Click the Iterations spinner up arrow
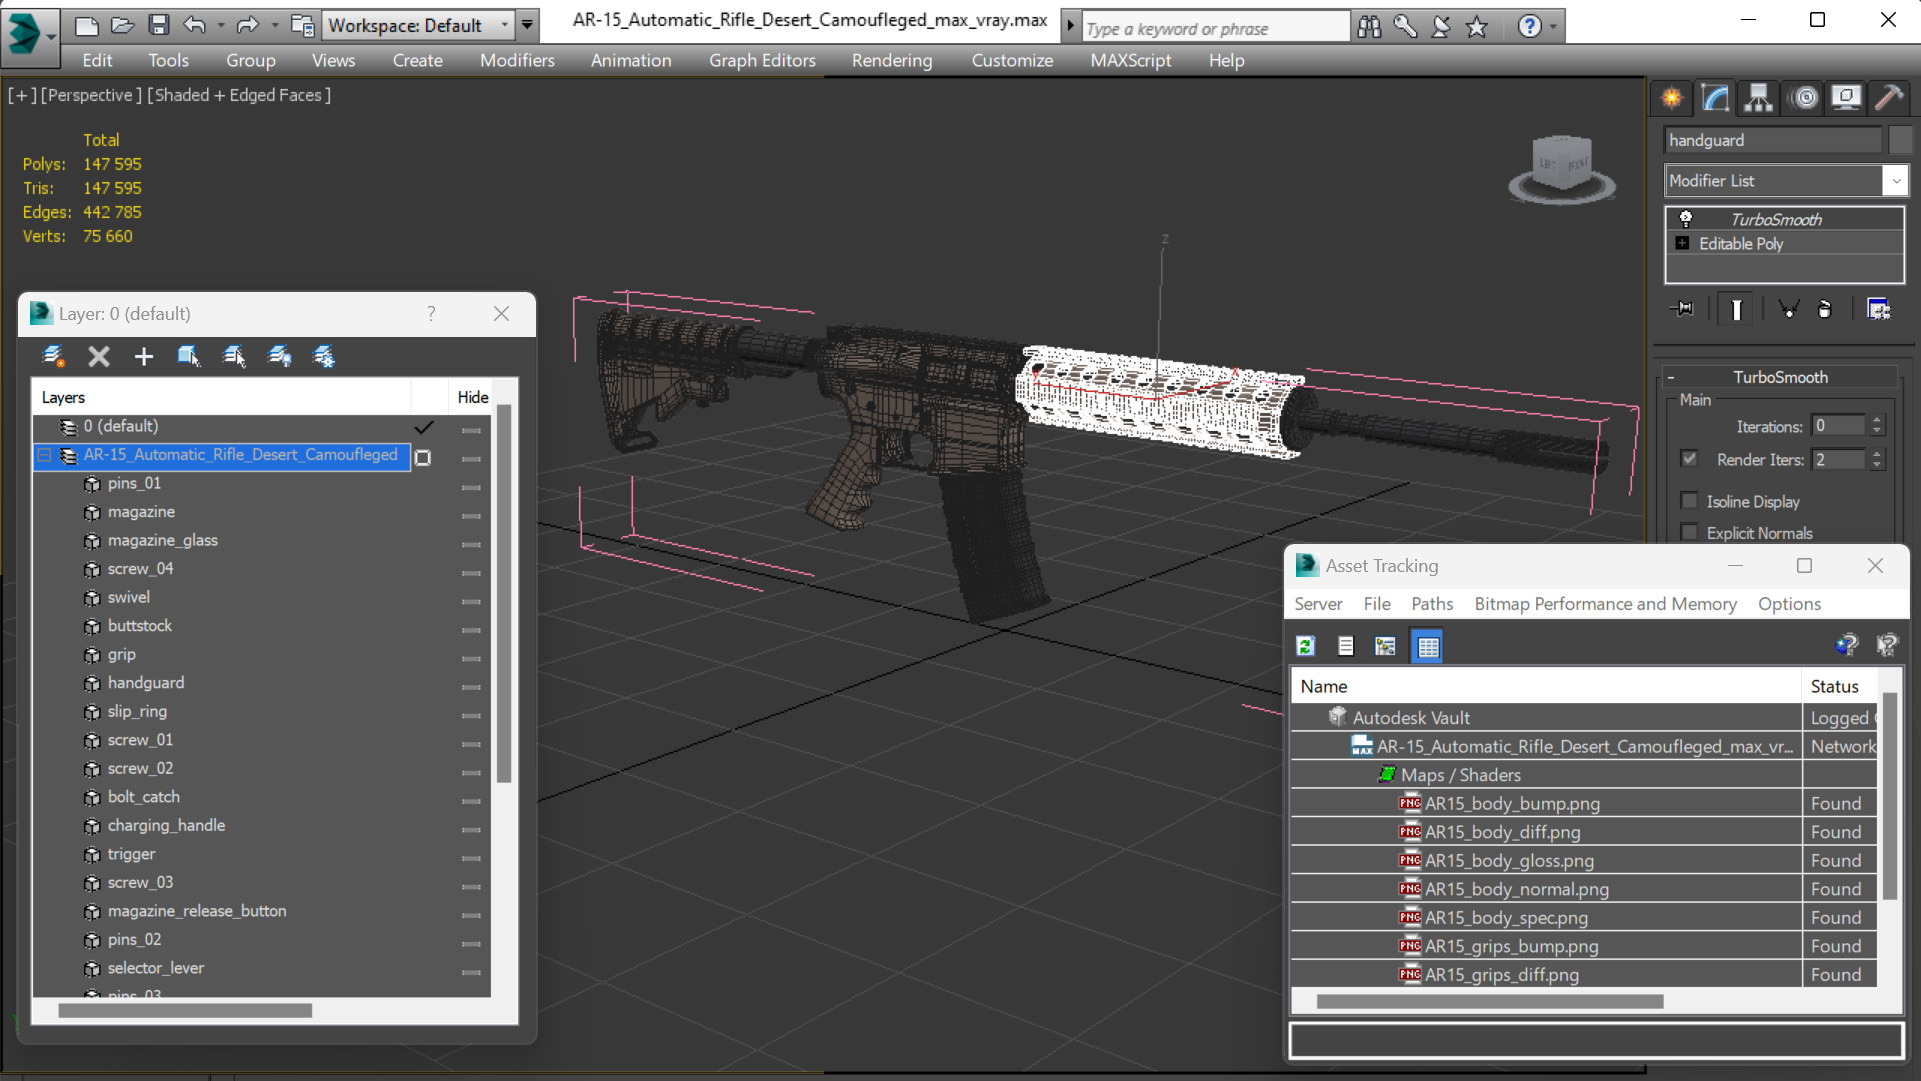This screenshot has height=1081, width=1921. 1877,421
